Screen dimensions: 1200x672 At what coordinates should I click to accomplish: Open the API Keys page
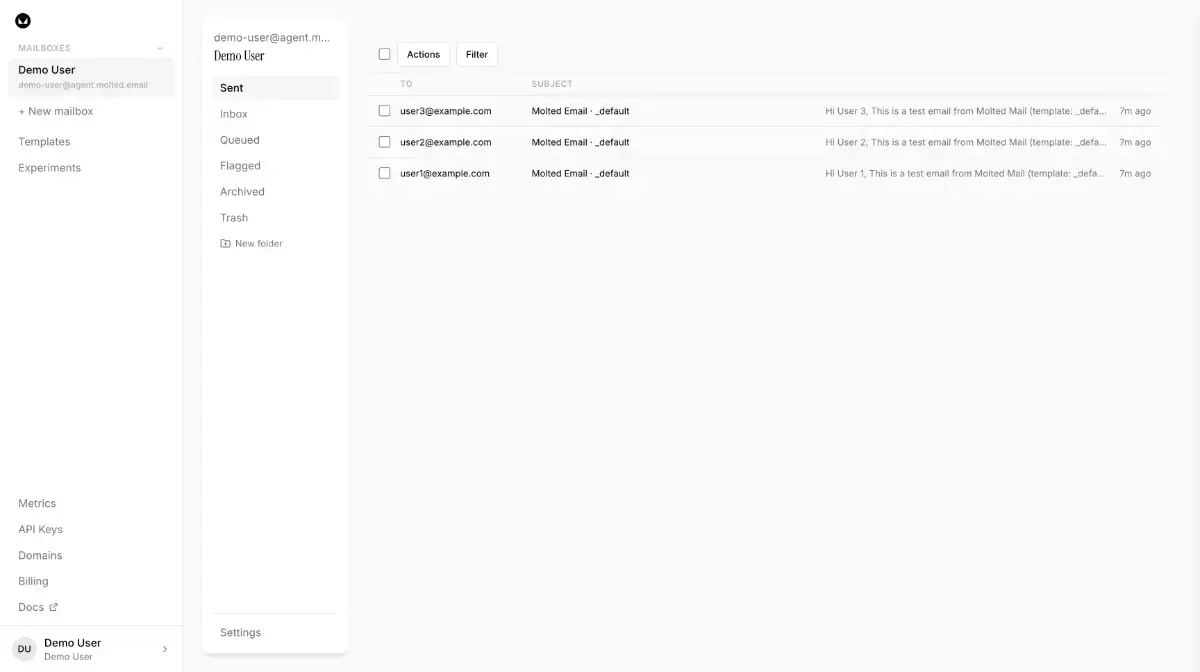tap(40, 529)
